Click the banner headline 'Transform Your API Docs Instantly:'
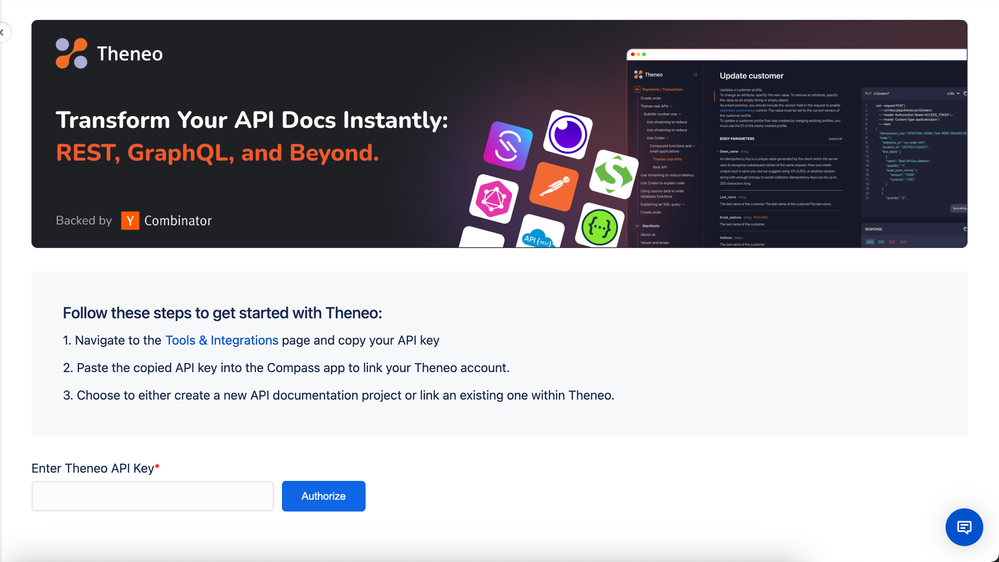Image resolution: width=999 pixels, height=562 pixels. coord(252,120)
